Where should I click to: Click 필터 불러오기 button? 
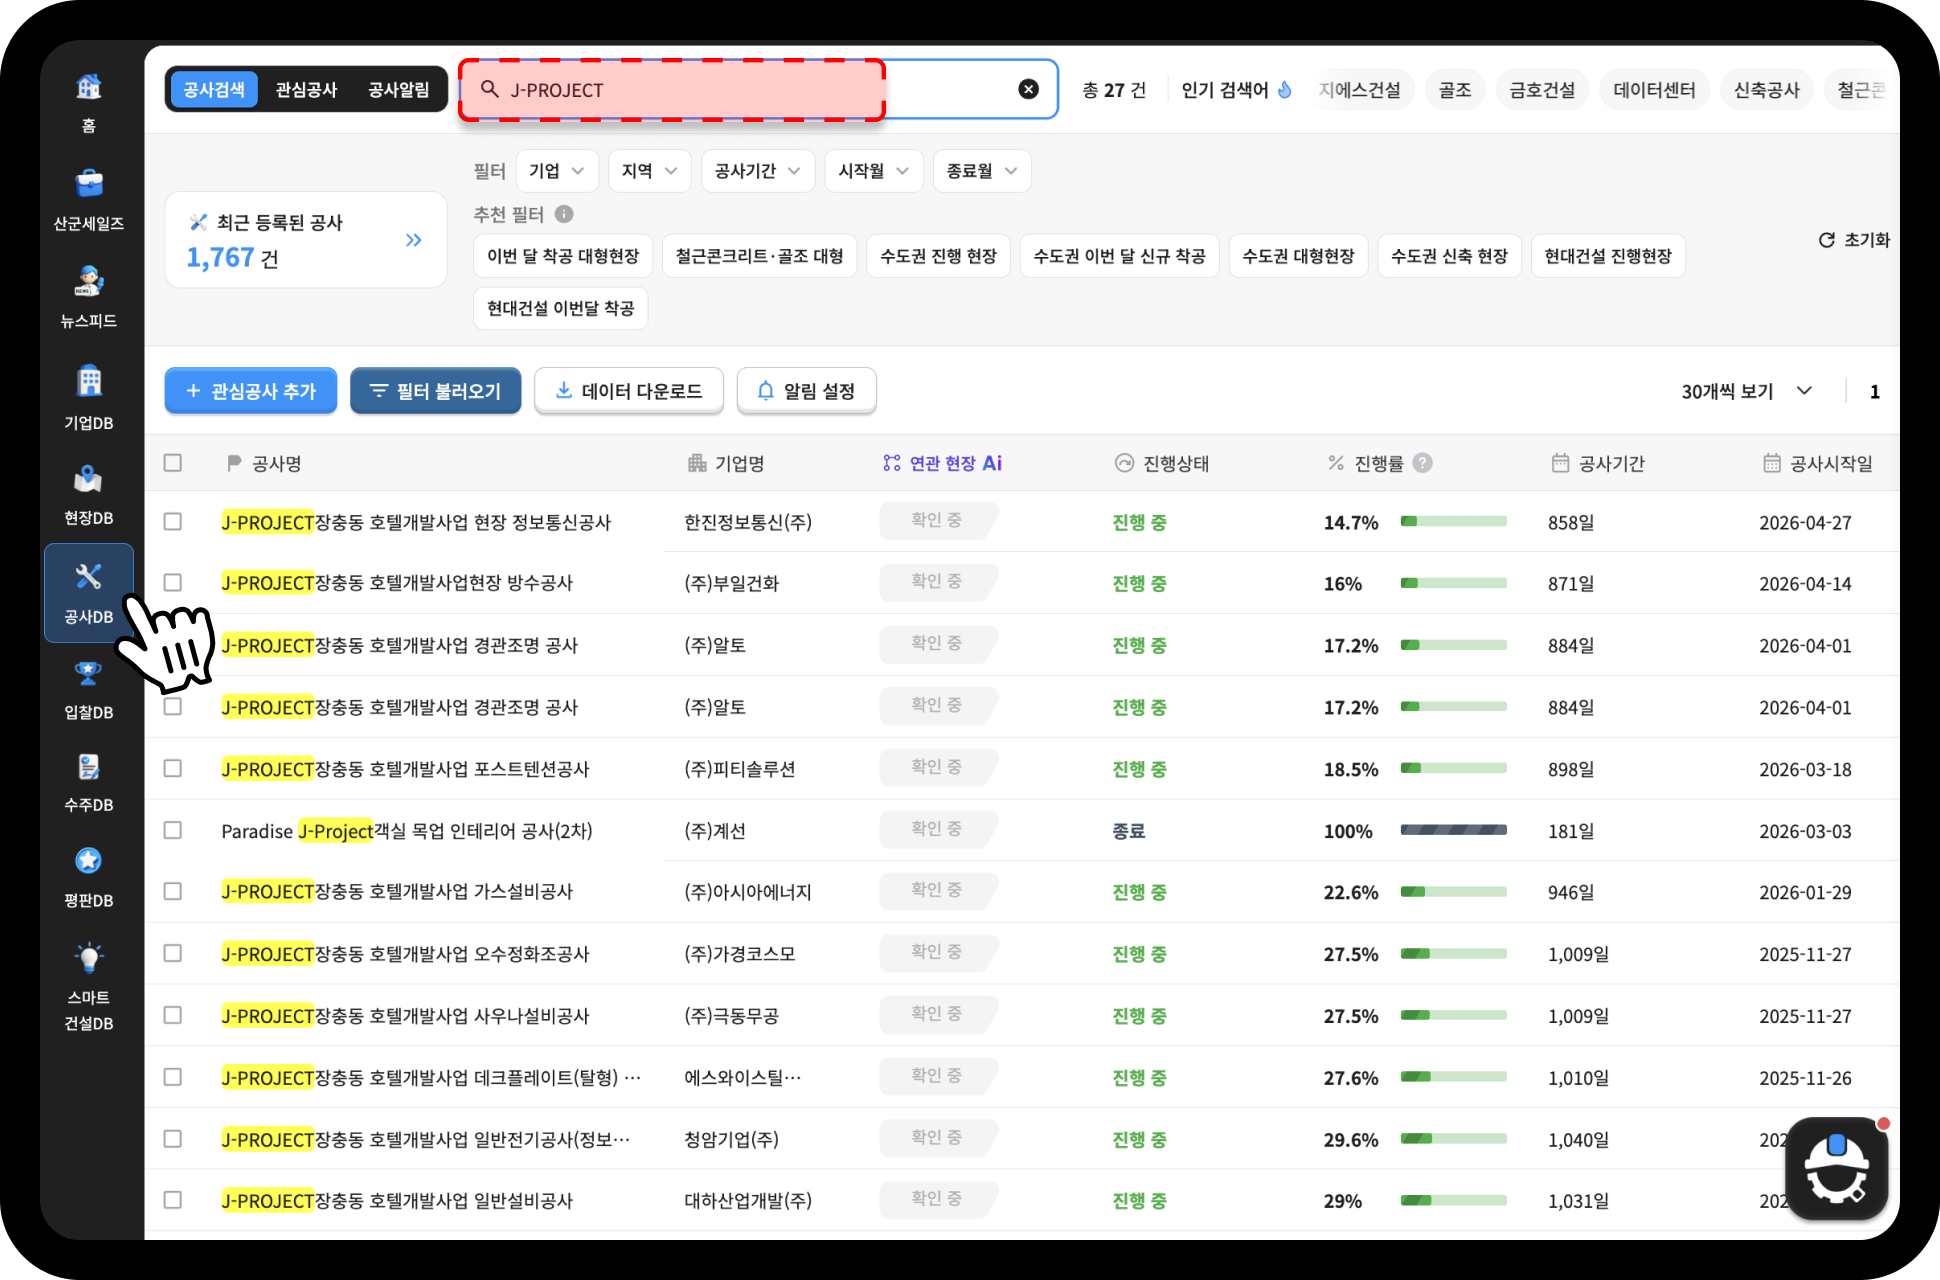point(436,391)
